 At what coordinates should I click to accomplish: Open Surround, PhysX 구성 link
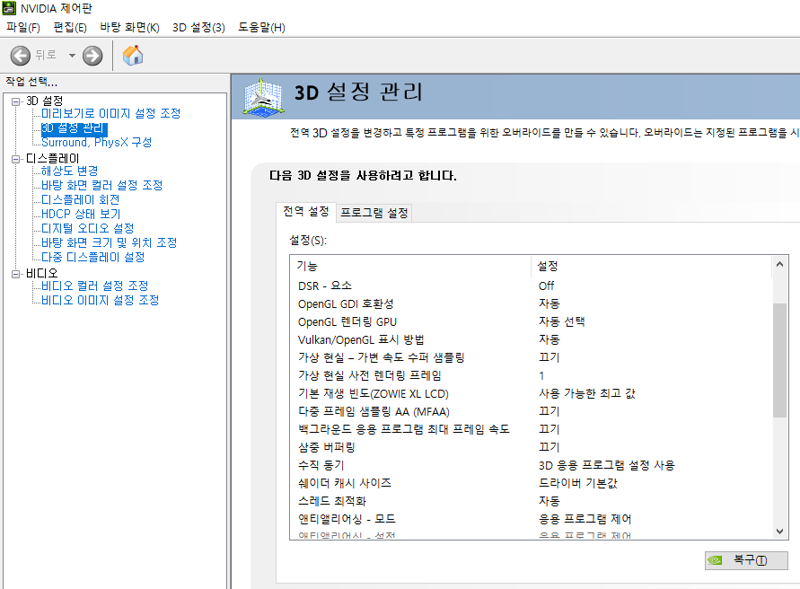pyautogui.click(x=96, y=142)
